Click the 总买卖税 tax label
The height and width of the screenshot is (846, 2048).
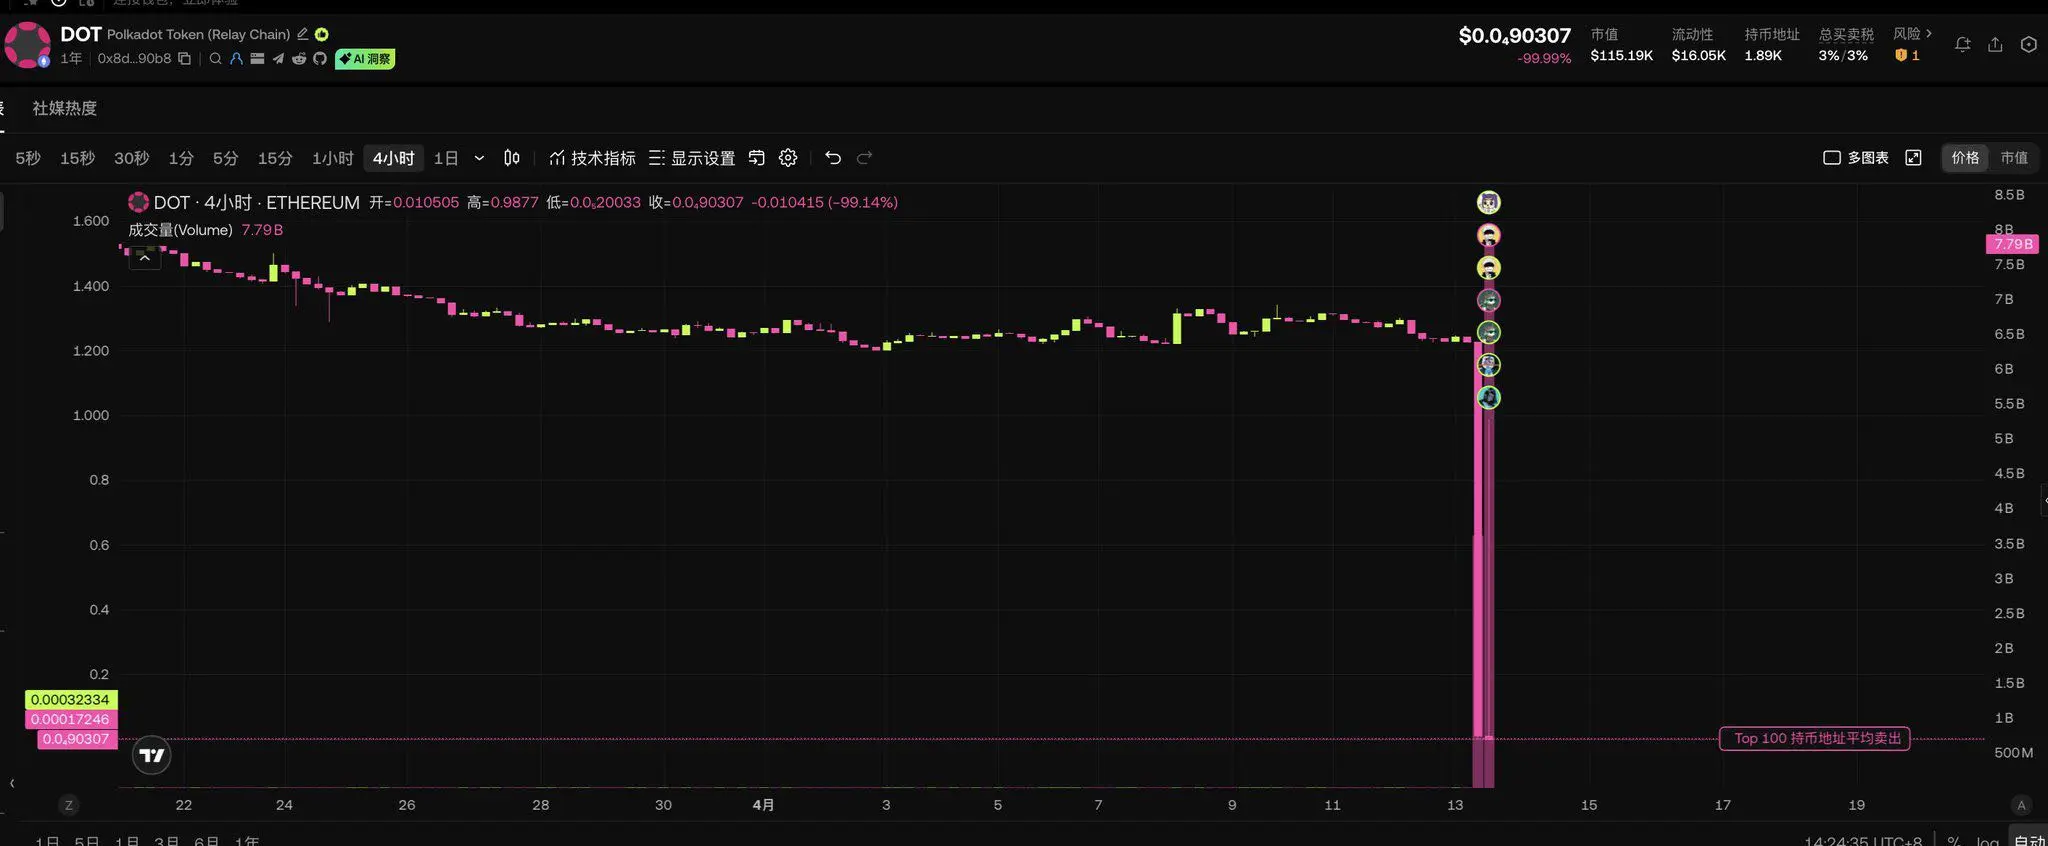(x=1846, y=34)
